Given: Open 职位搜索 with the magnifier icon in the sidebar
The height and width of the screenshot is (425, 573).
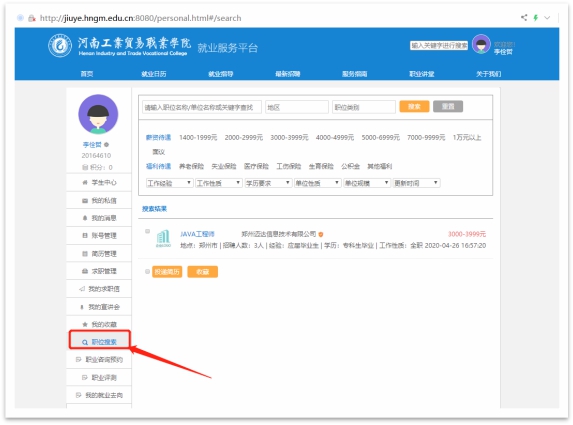Looking at the screenshot, I should [99, 342].
